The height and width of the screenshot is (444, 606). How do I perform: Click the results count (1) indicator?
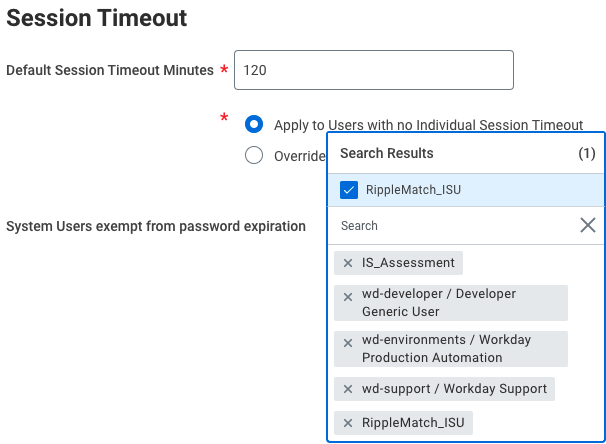point(587,154)
